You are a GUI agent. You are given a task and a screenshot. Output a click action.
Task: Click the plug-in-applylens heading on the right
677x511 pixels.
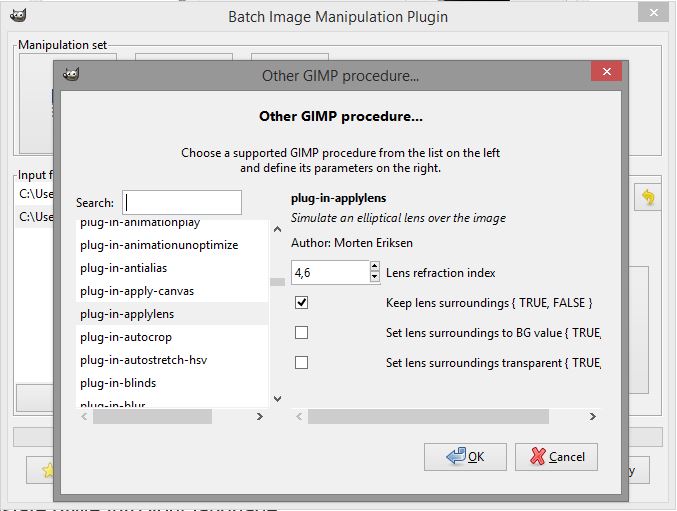(x=338, y=198)
